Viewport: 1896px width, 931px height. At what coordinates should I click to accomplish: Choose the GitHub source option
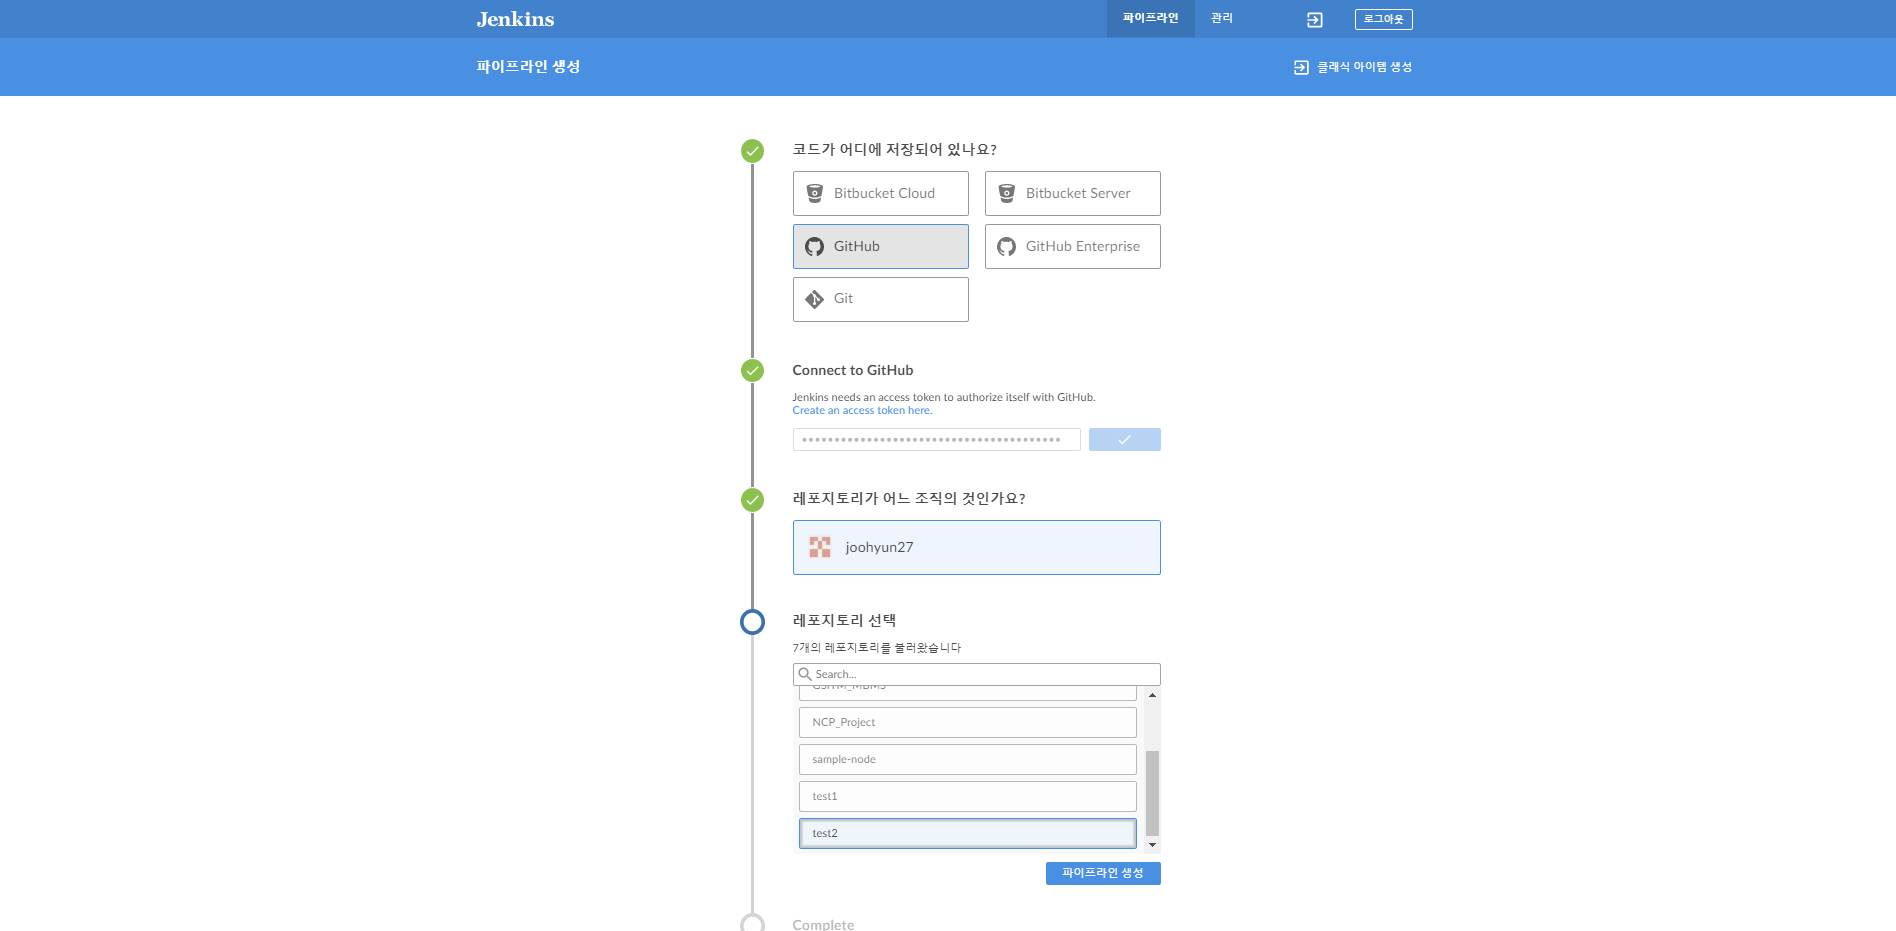click(x=880, y=246)
